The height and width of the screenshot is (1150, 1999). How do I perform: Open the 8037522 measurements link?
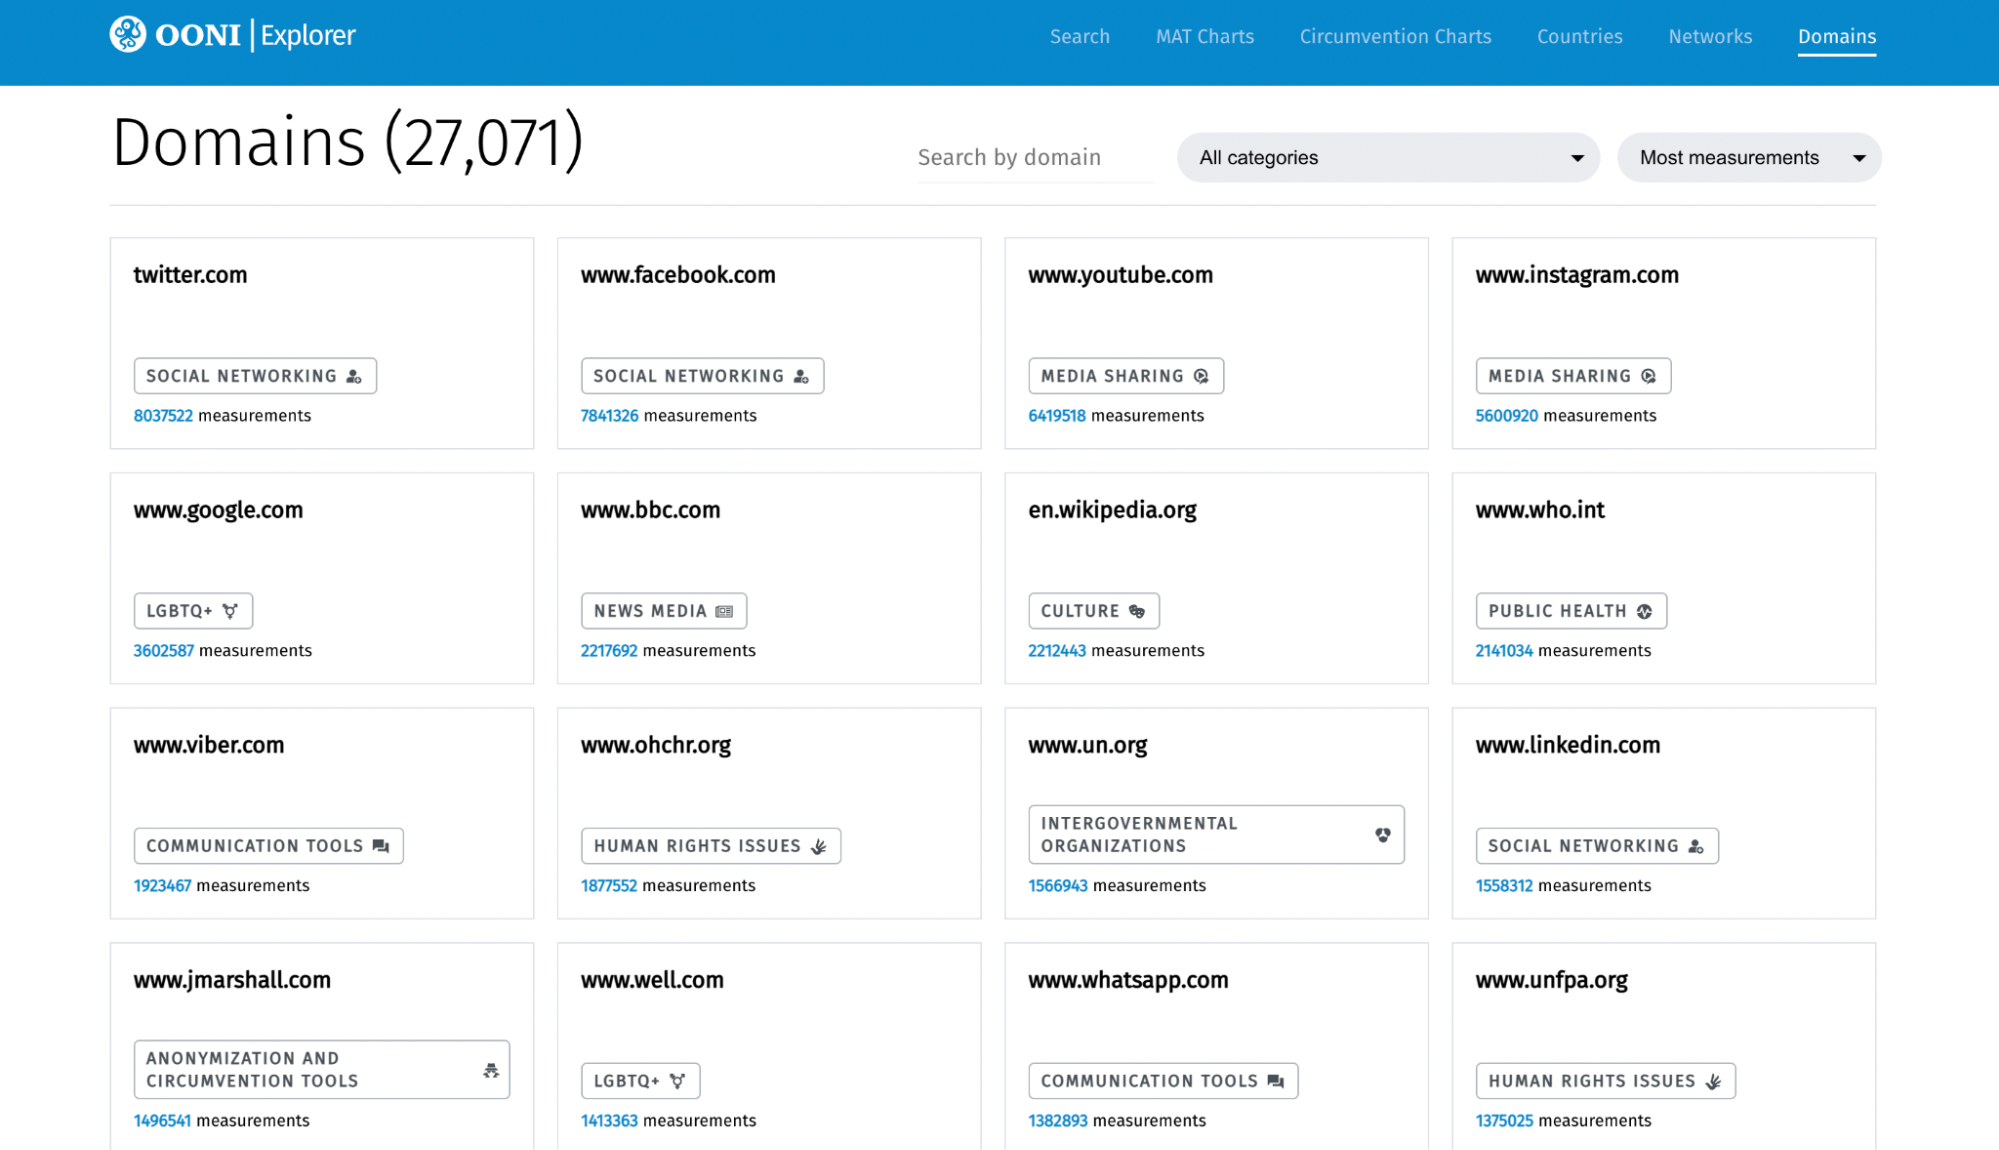[163, 416]
